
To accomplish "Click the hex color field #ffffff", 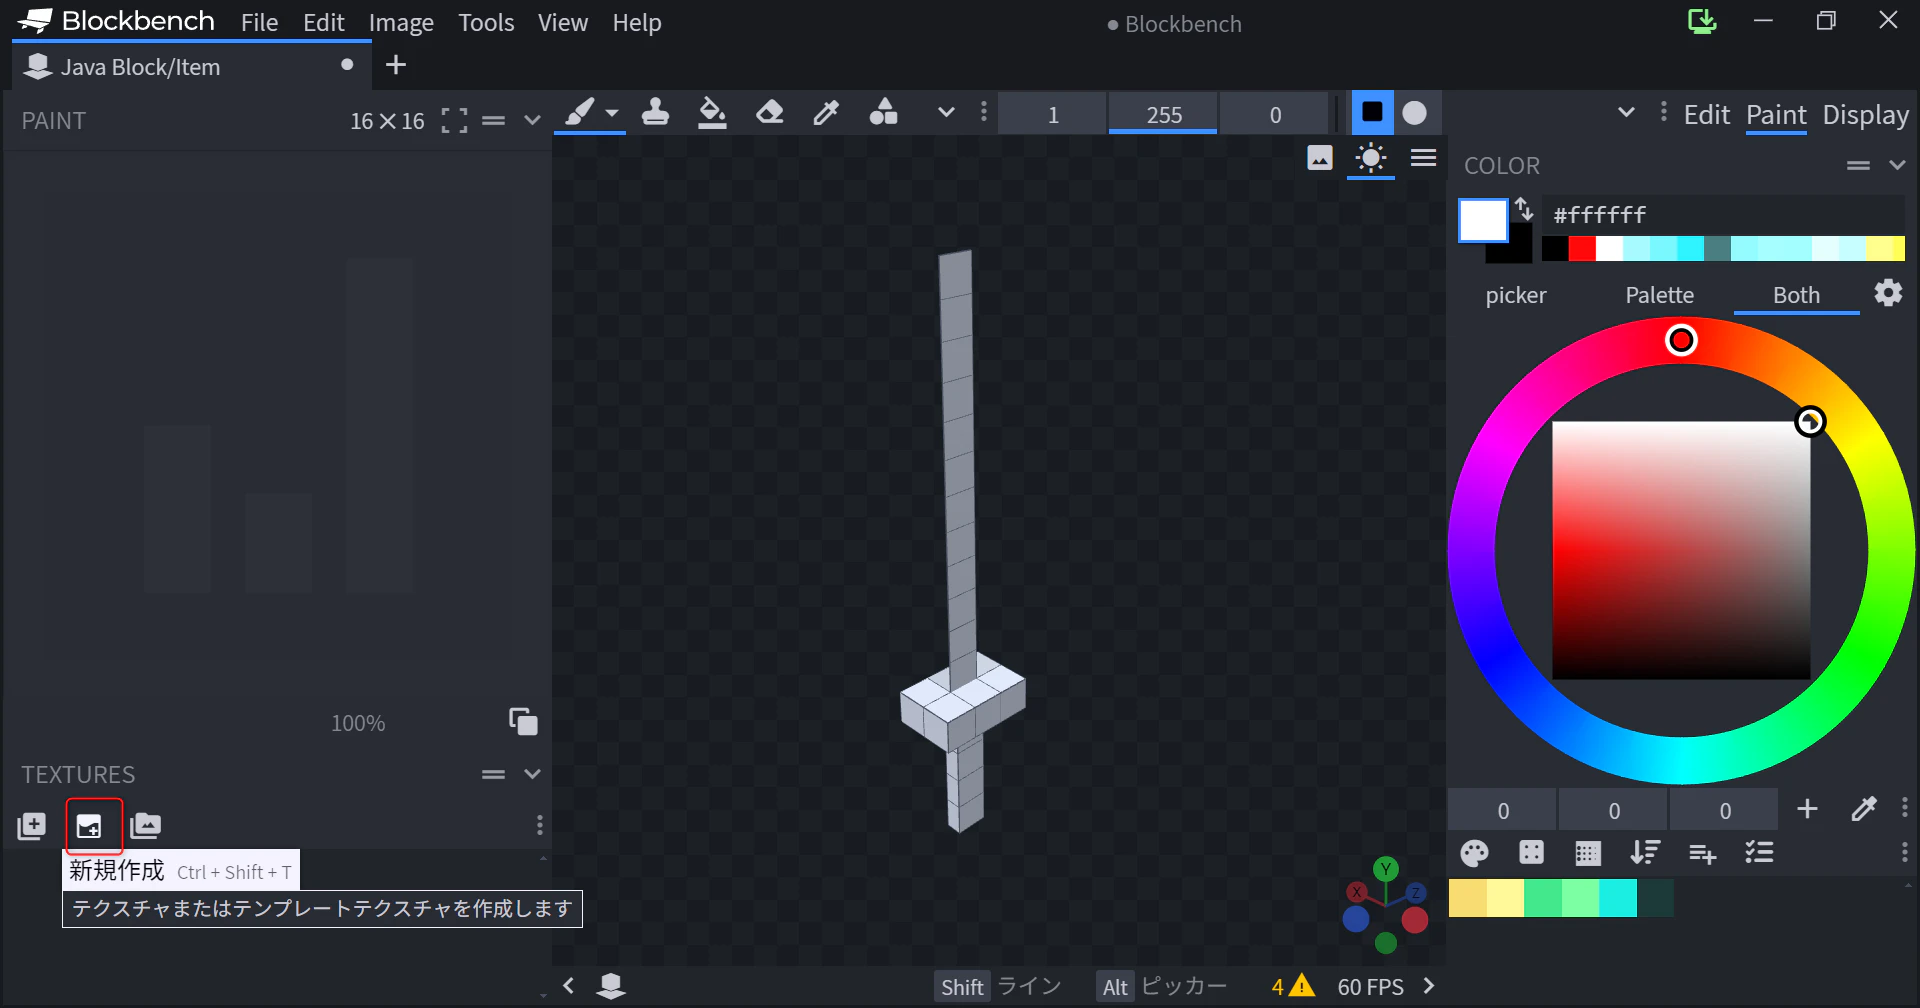I will click(1724, 214).
